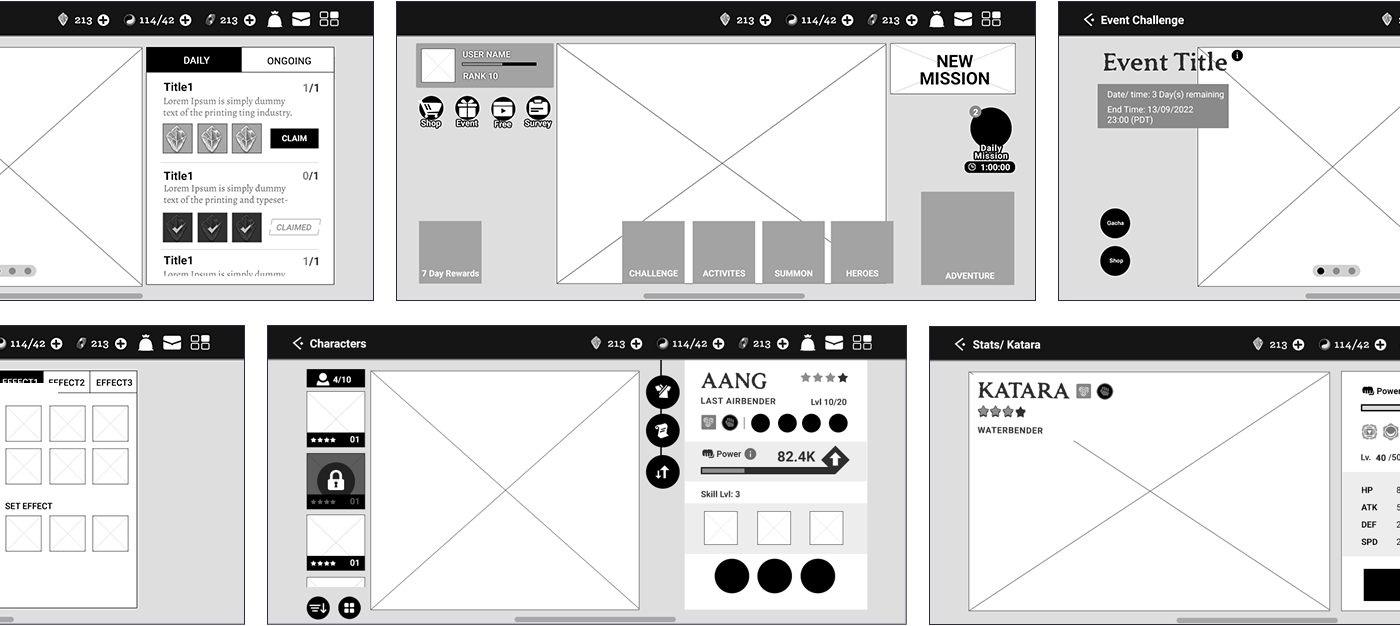Click the 'Skill Lvl: 3' text
The image size is (1400, 626).
tap(720, 494)
